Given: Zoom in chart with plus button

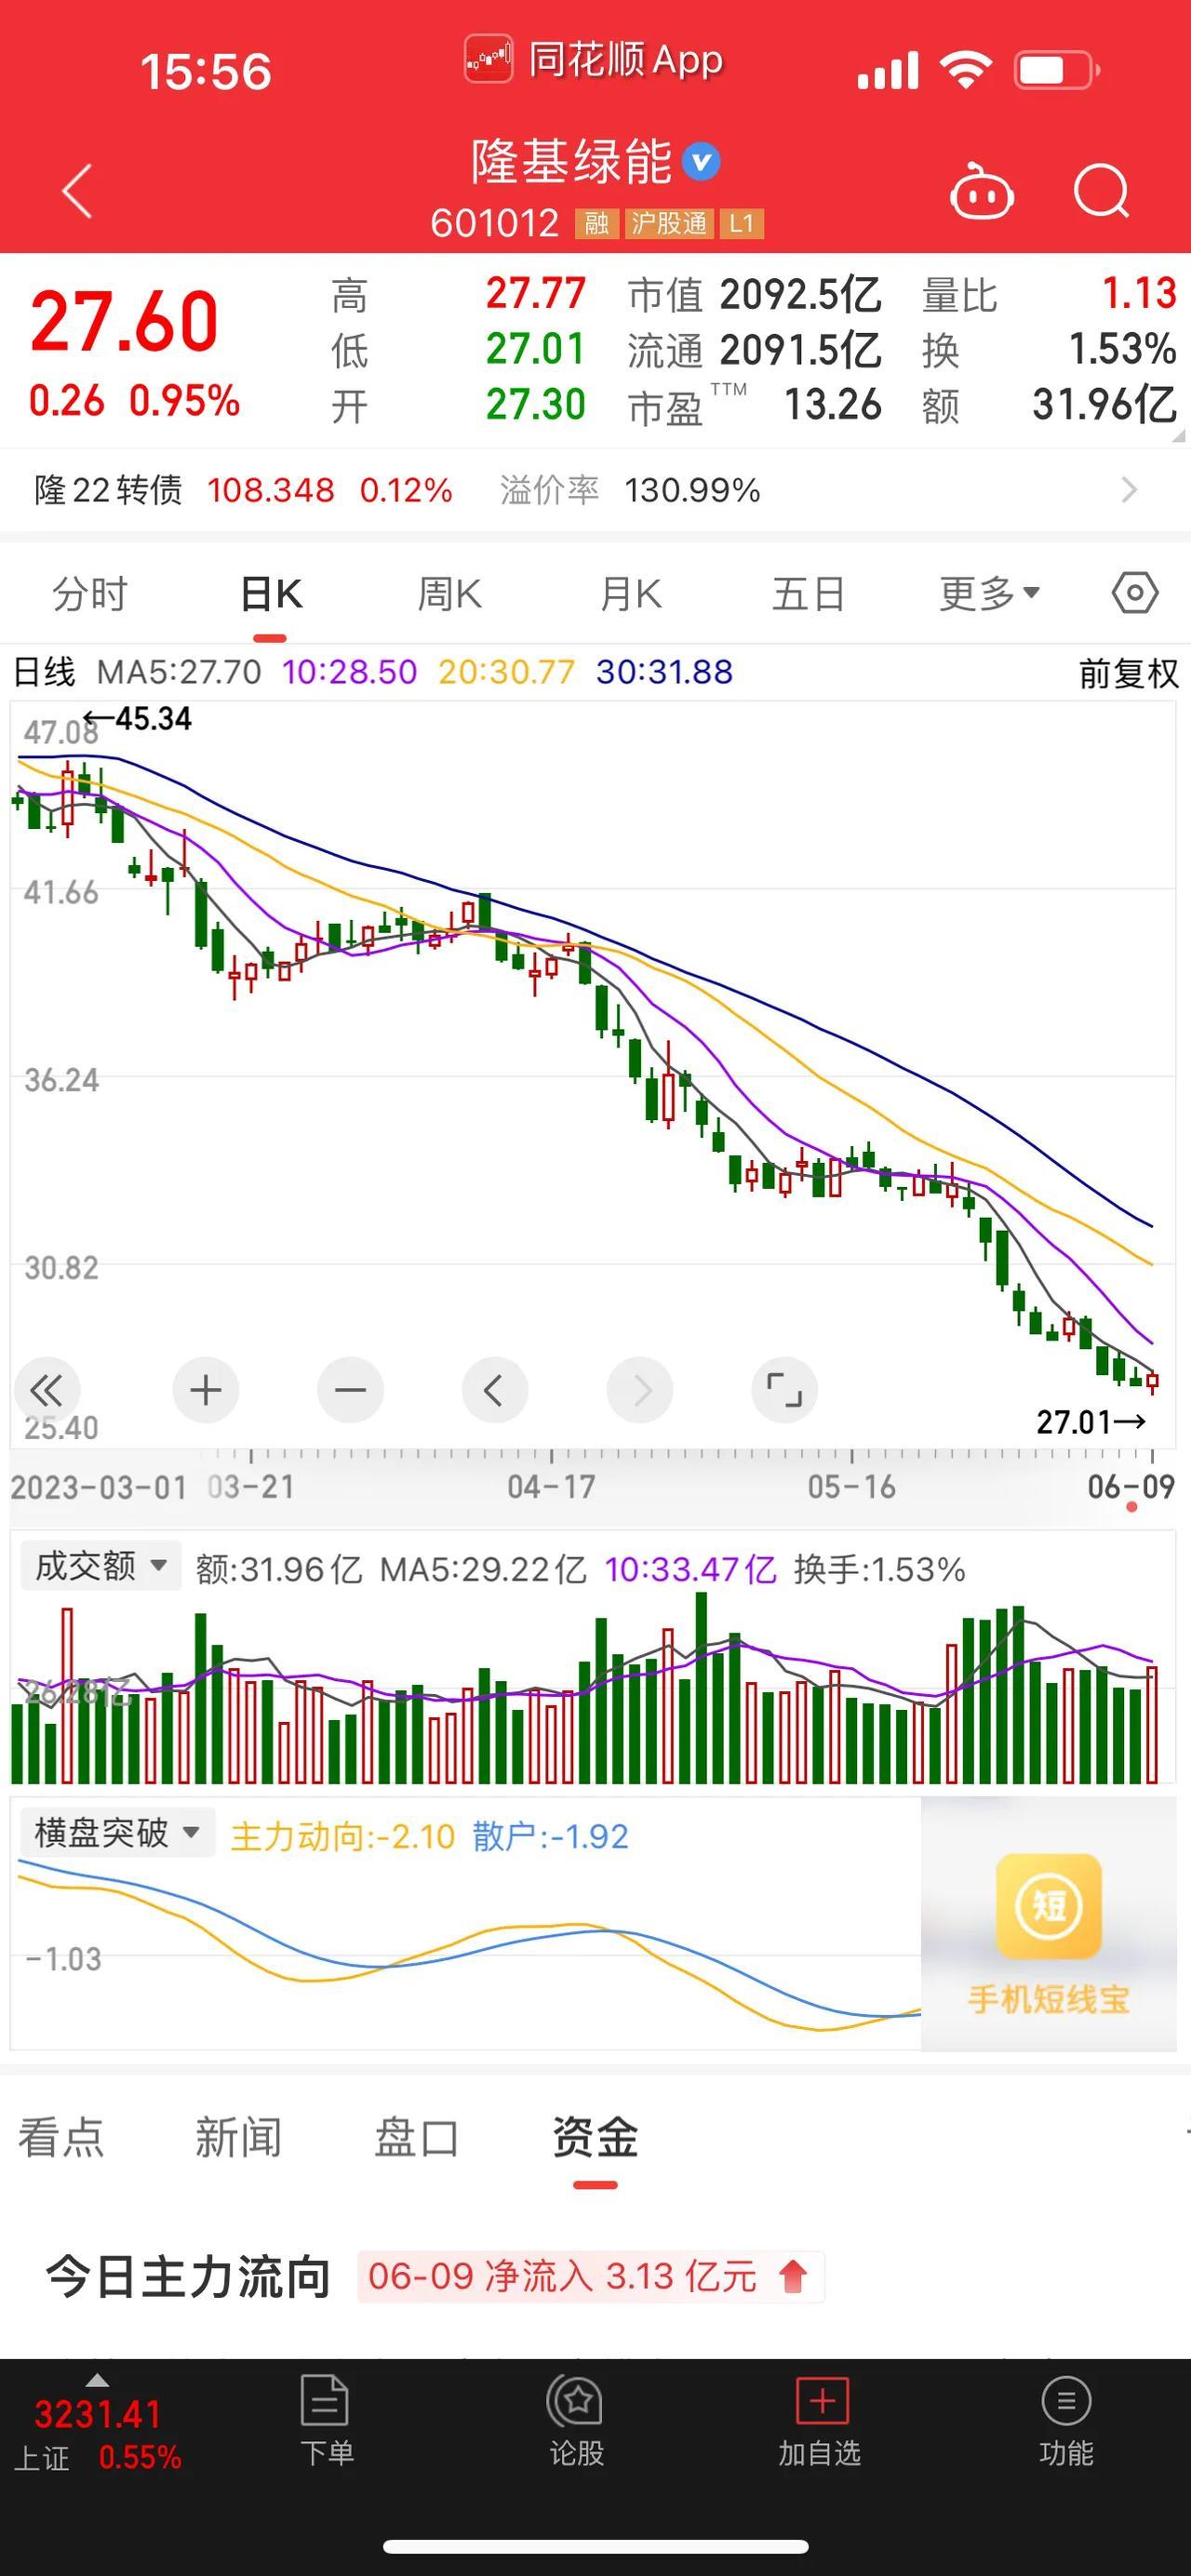Looking at the screenshot, I should tap(205, 1390).
